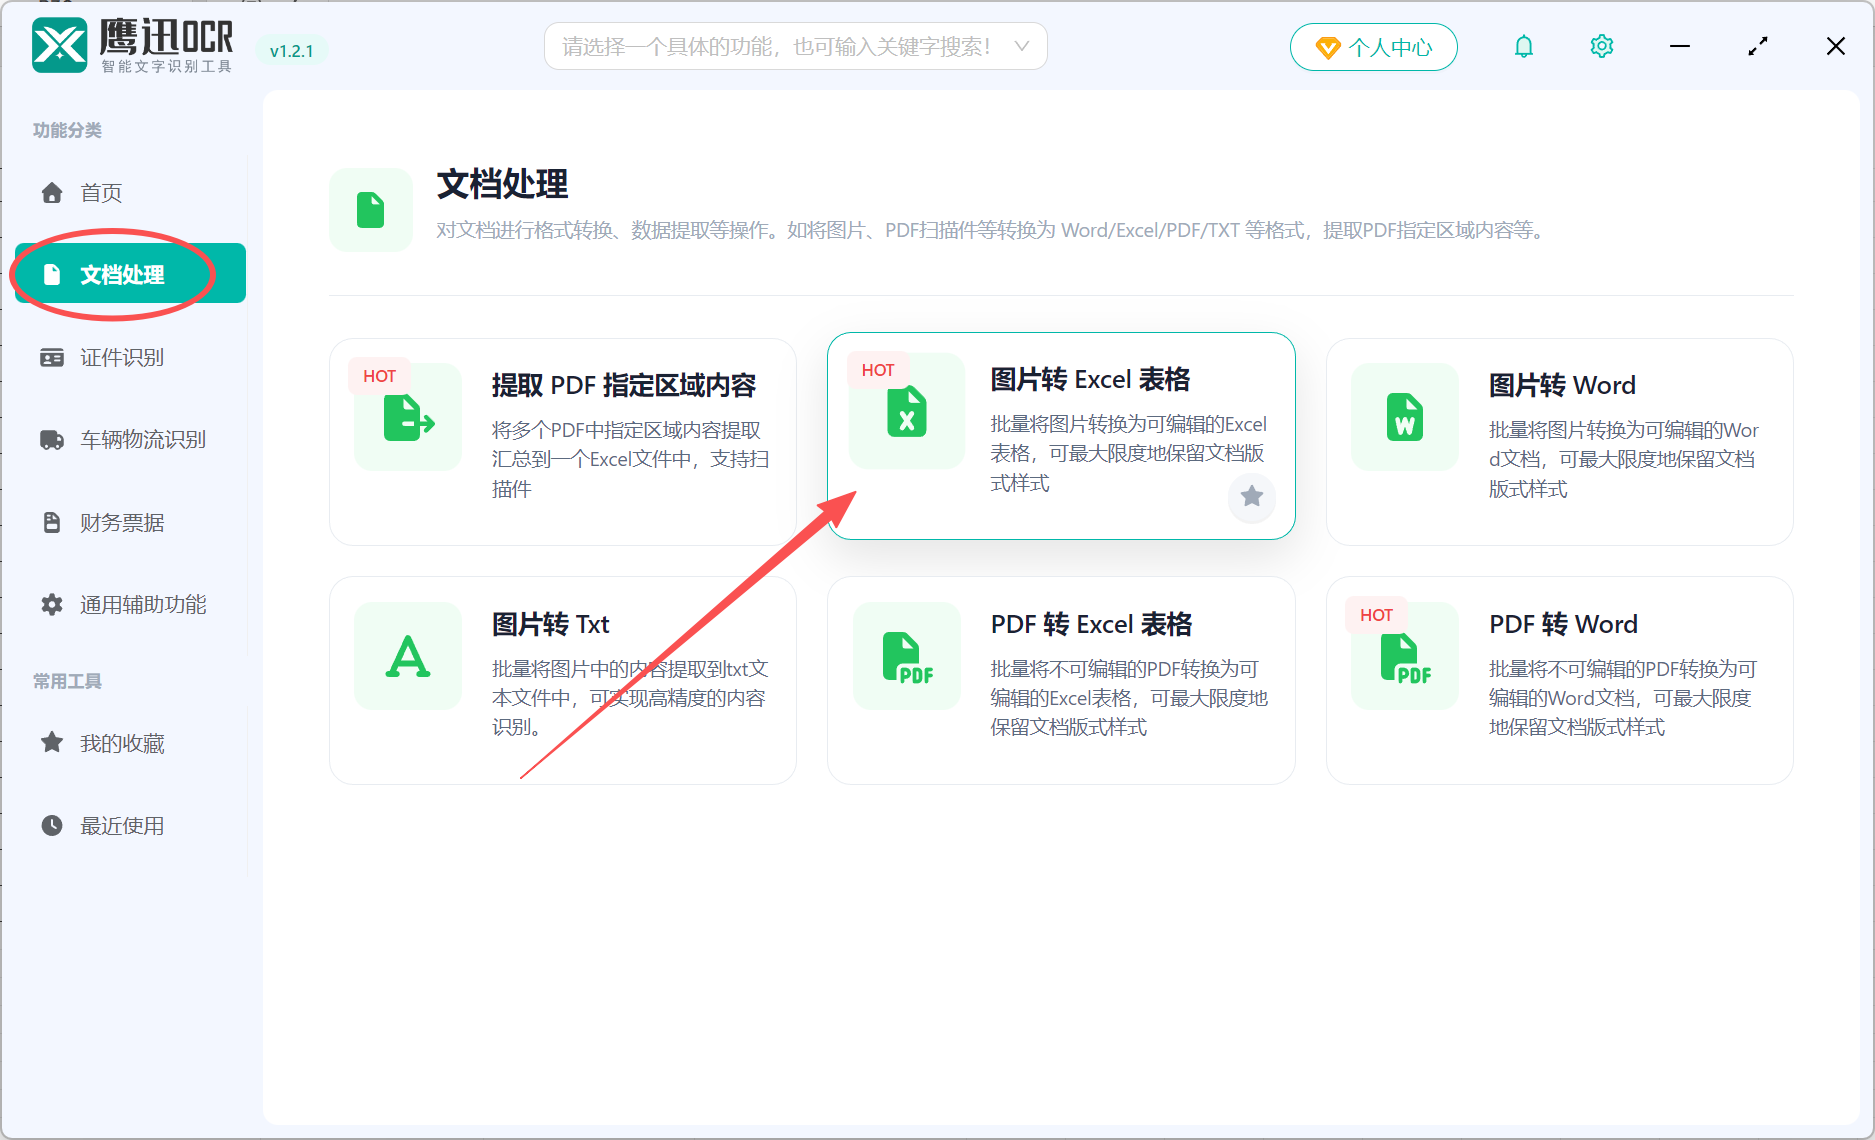The height and width of the screenshot is (1140, 1875).
Task: Click the star icon beside 我的收藏
Action: [52, 742]
